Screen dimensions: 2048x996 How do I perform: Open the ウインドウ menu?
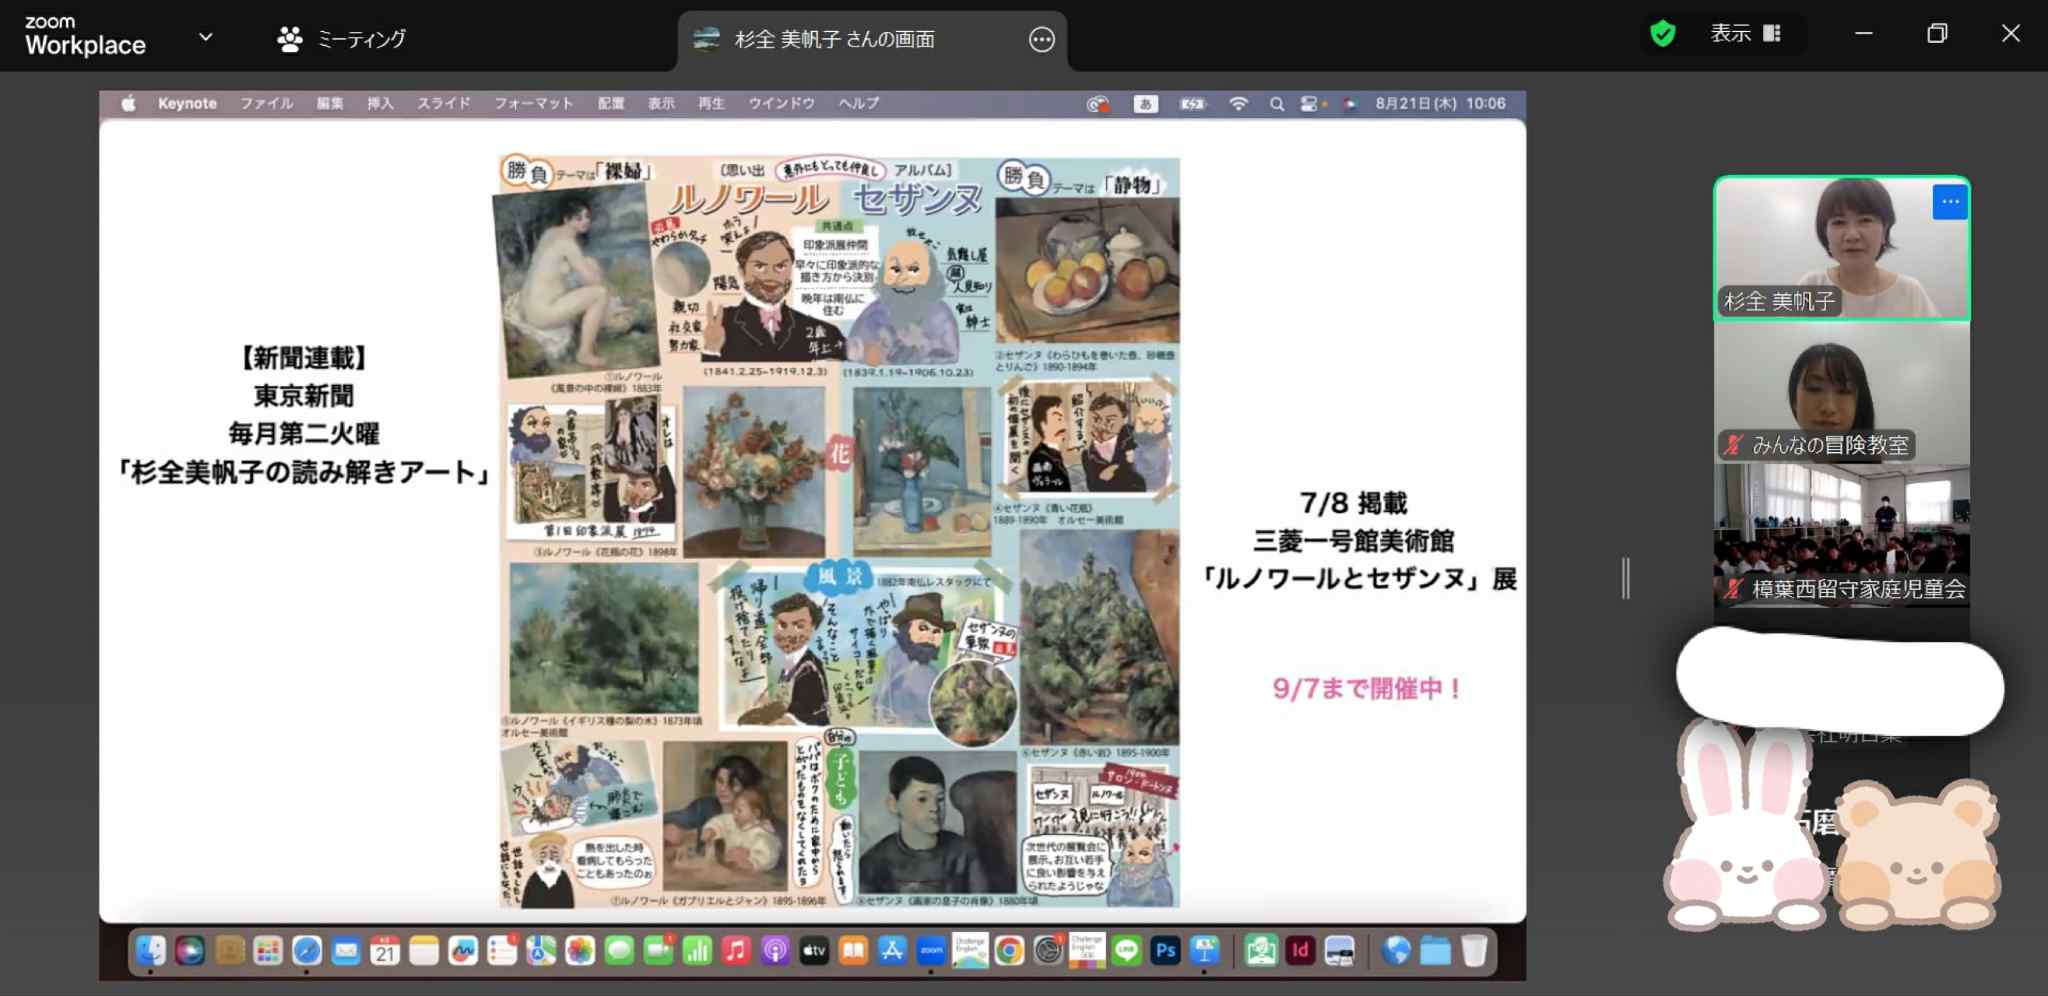pyautogui.click(x=781, y=103)
